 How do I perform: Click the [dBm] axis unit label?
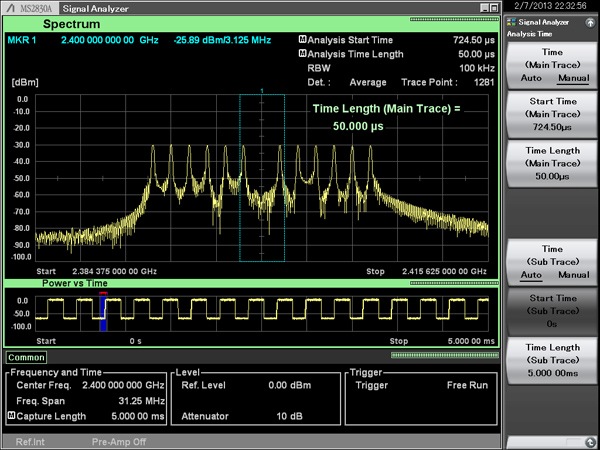click(x=25, y=82)
